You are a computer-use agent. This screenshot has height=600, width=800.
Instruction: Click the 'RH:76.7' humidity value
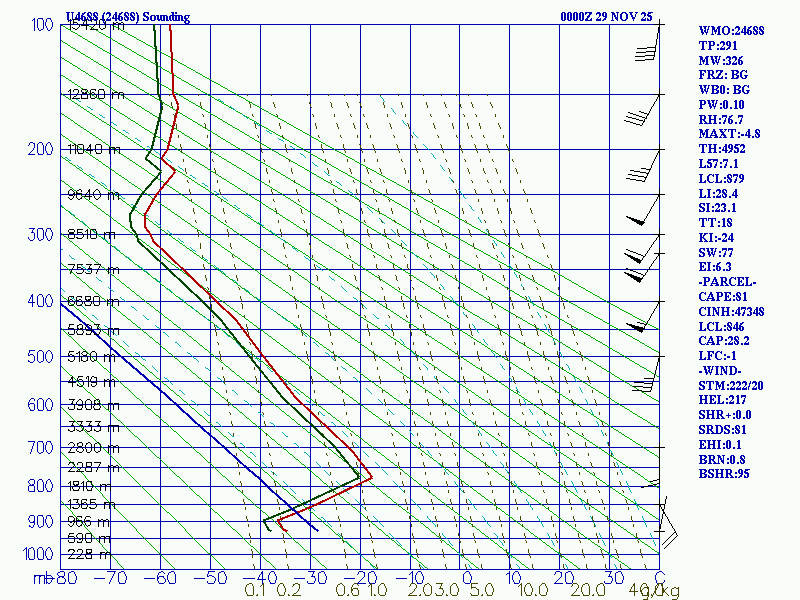pos(721,120)
